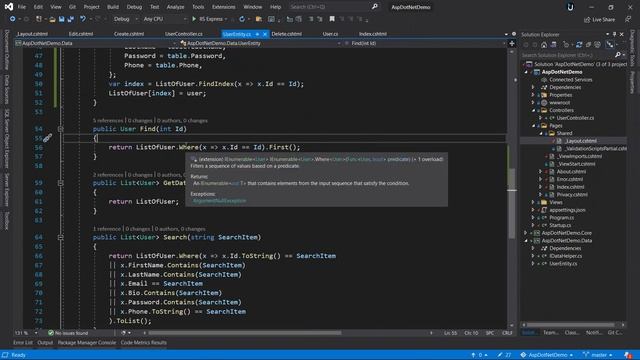Viewport: 640px width, 360px height.
Task: Click the Live Share button
Action: tap(599, 20)
